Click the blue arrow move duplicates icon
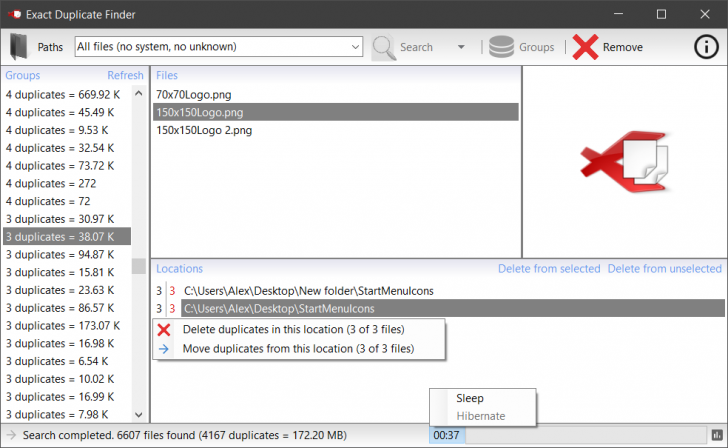This screenshot has height=448, width=728. click(163, 349)
